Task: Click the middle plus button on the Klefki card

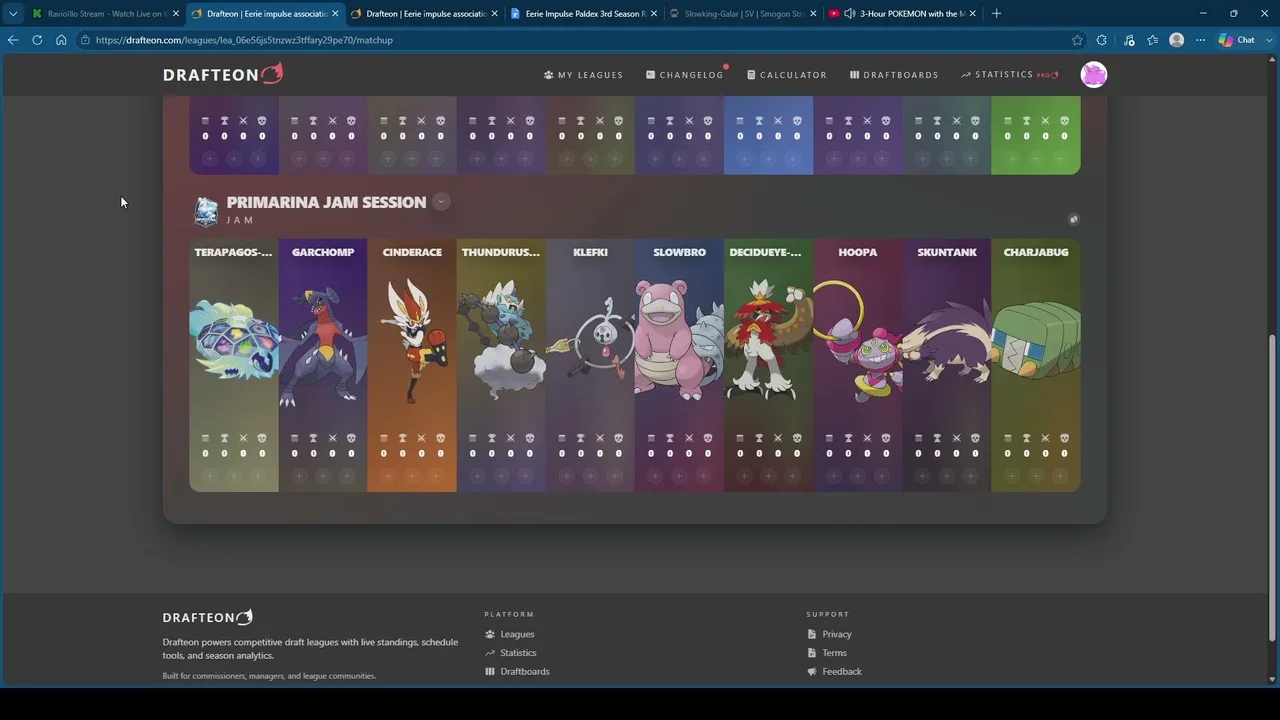Action: [x=590, y=476]
